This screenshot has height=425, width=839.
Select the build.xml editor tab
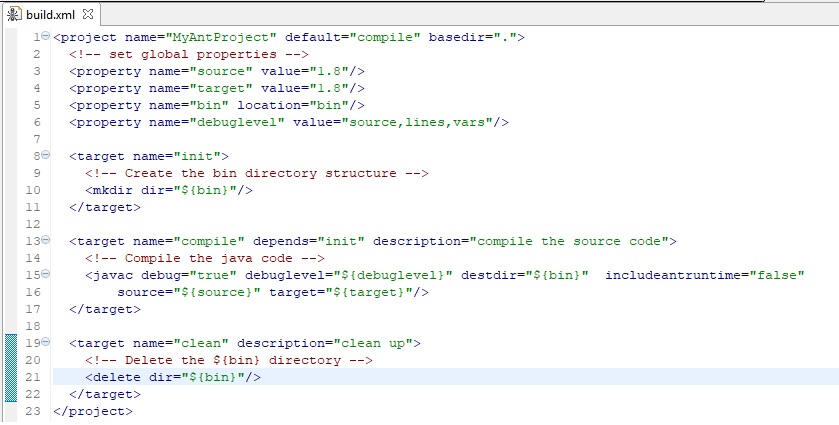click(50, 14)
